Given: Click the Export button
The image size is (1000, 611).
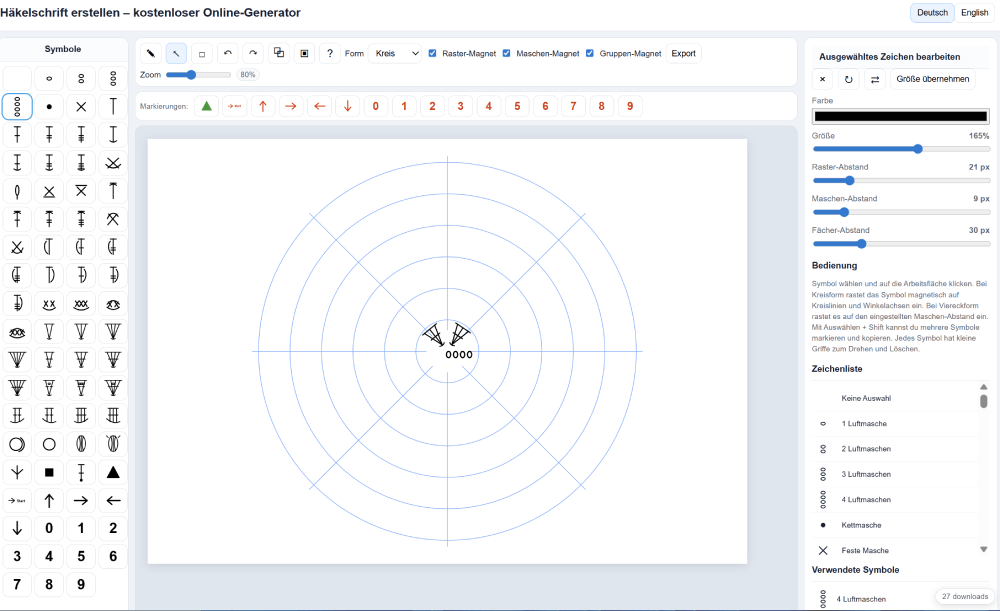Looking at the screenshot, I should click(x=683, y=54).
